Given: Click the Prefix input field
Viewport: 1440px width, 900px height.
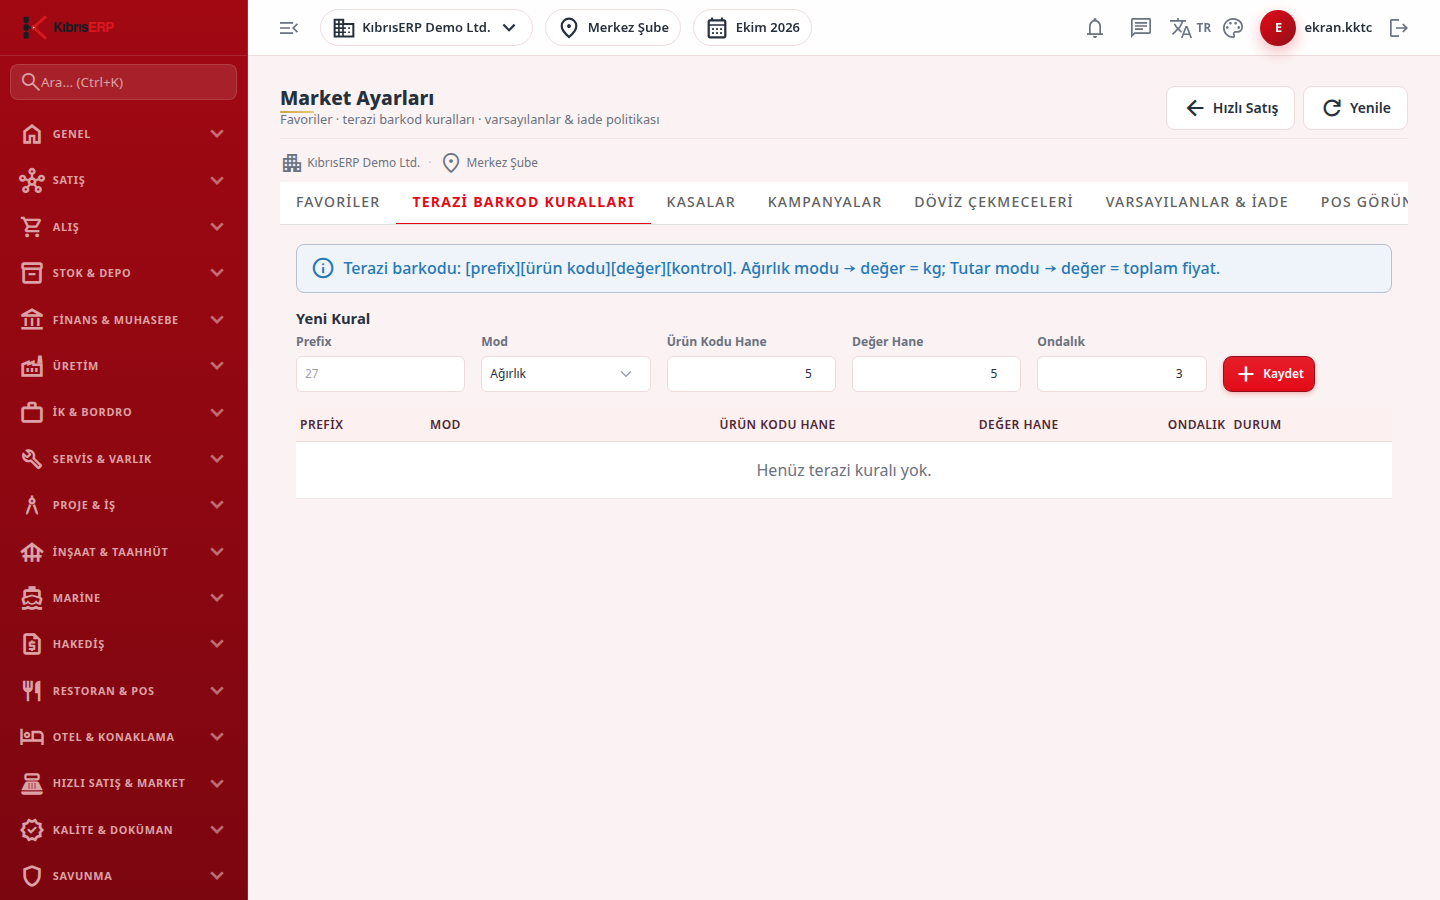Looking at the screenshot, I should click(380, 374).
